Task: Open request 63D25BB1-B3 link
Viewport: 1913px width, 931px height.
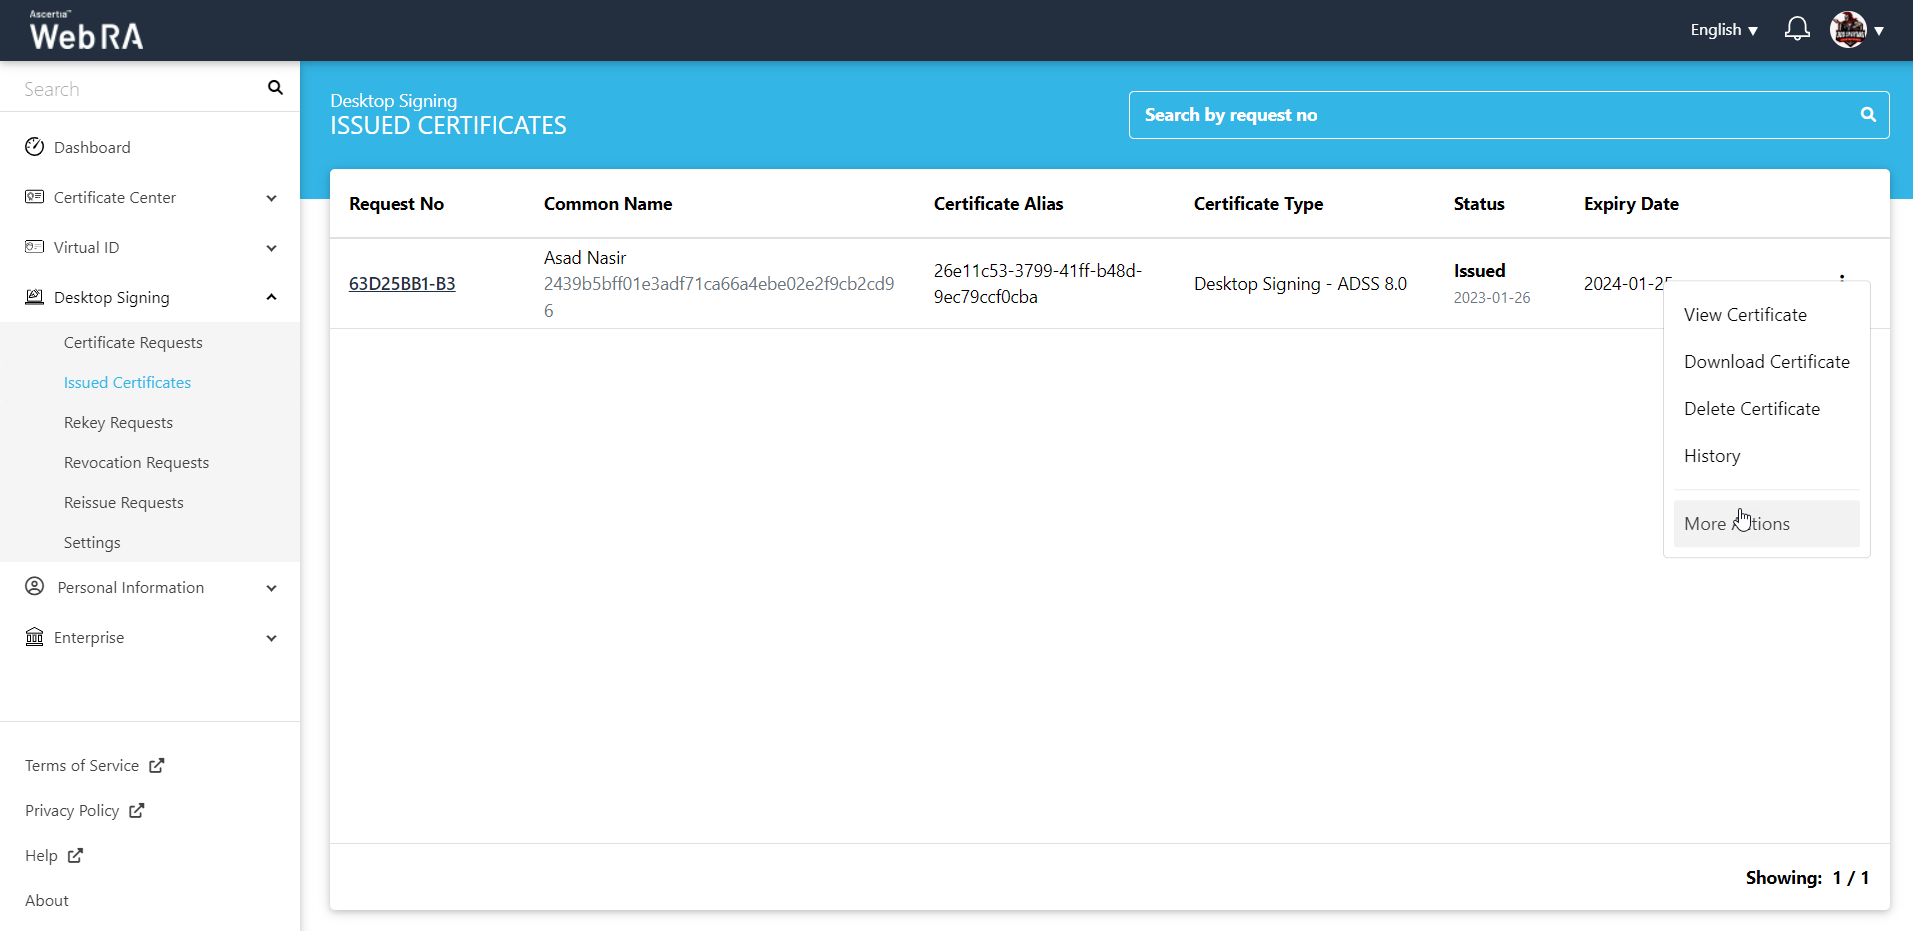Action: click(x=402, y=284)
